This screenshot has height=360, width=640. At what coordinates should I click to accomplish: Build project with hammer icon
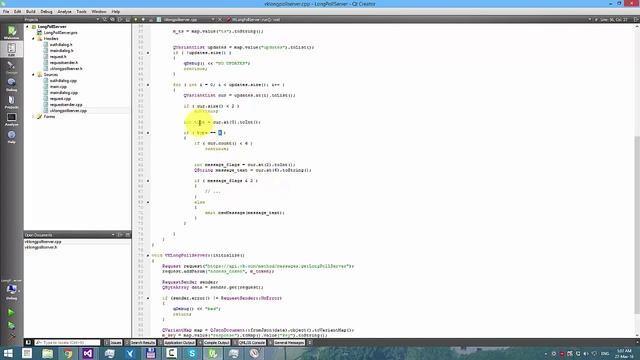(x=11, y=336)
